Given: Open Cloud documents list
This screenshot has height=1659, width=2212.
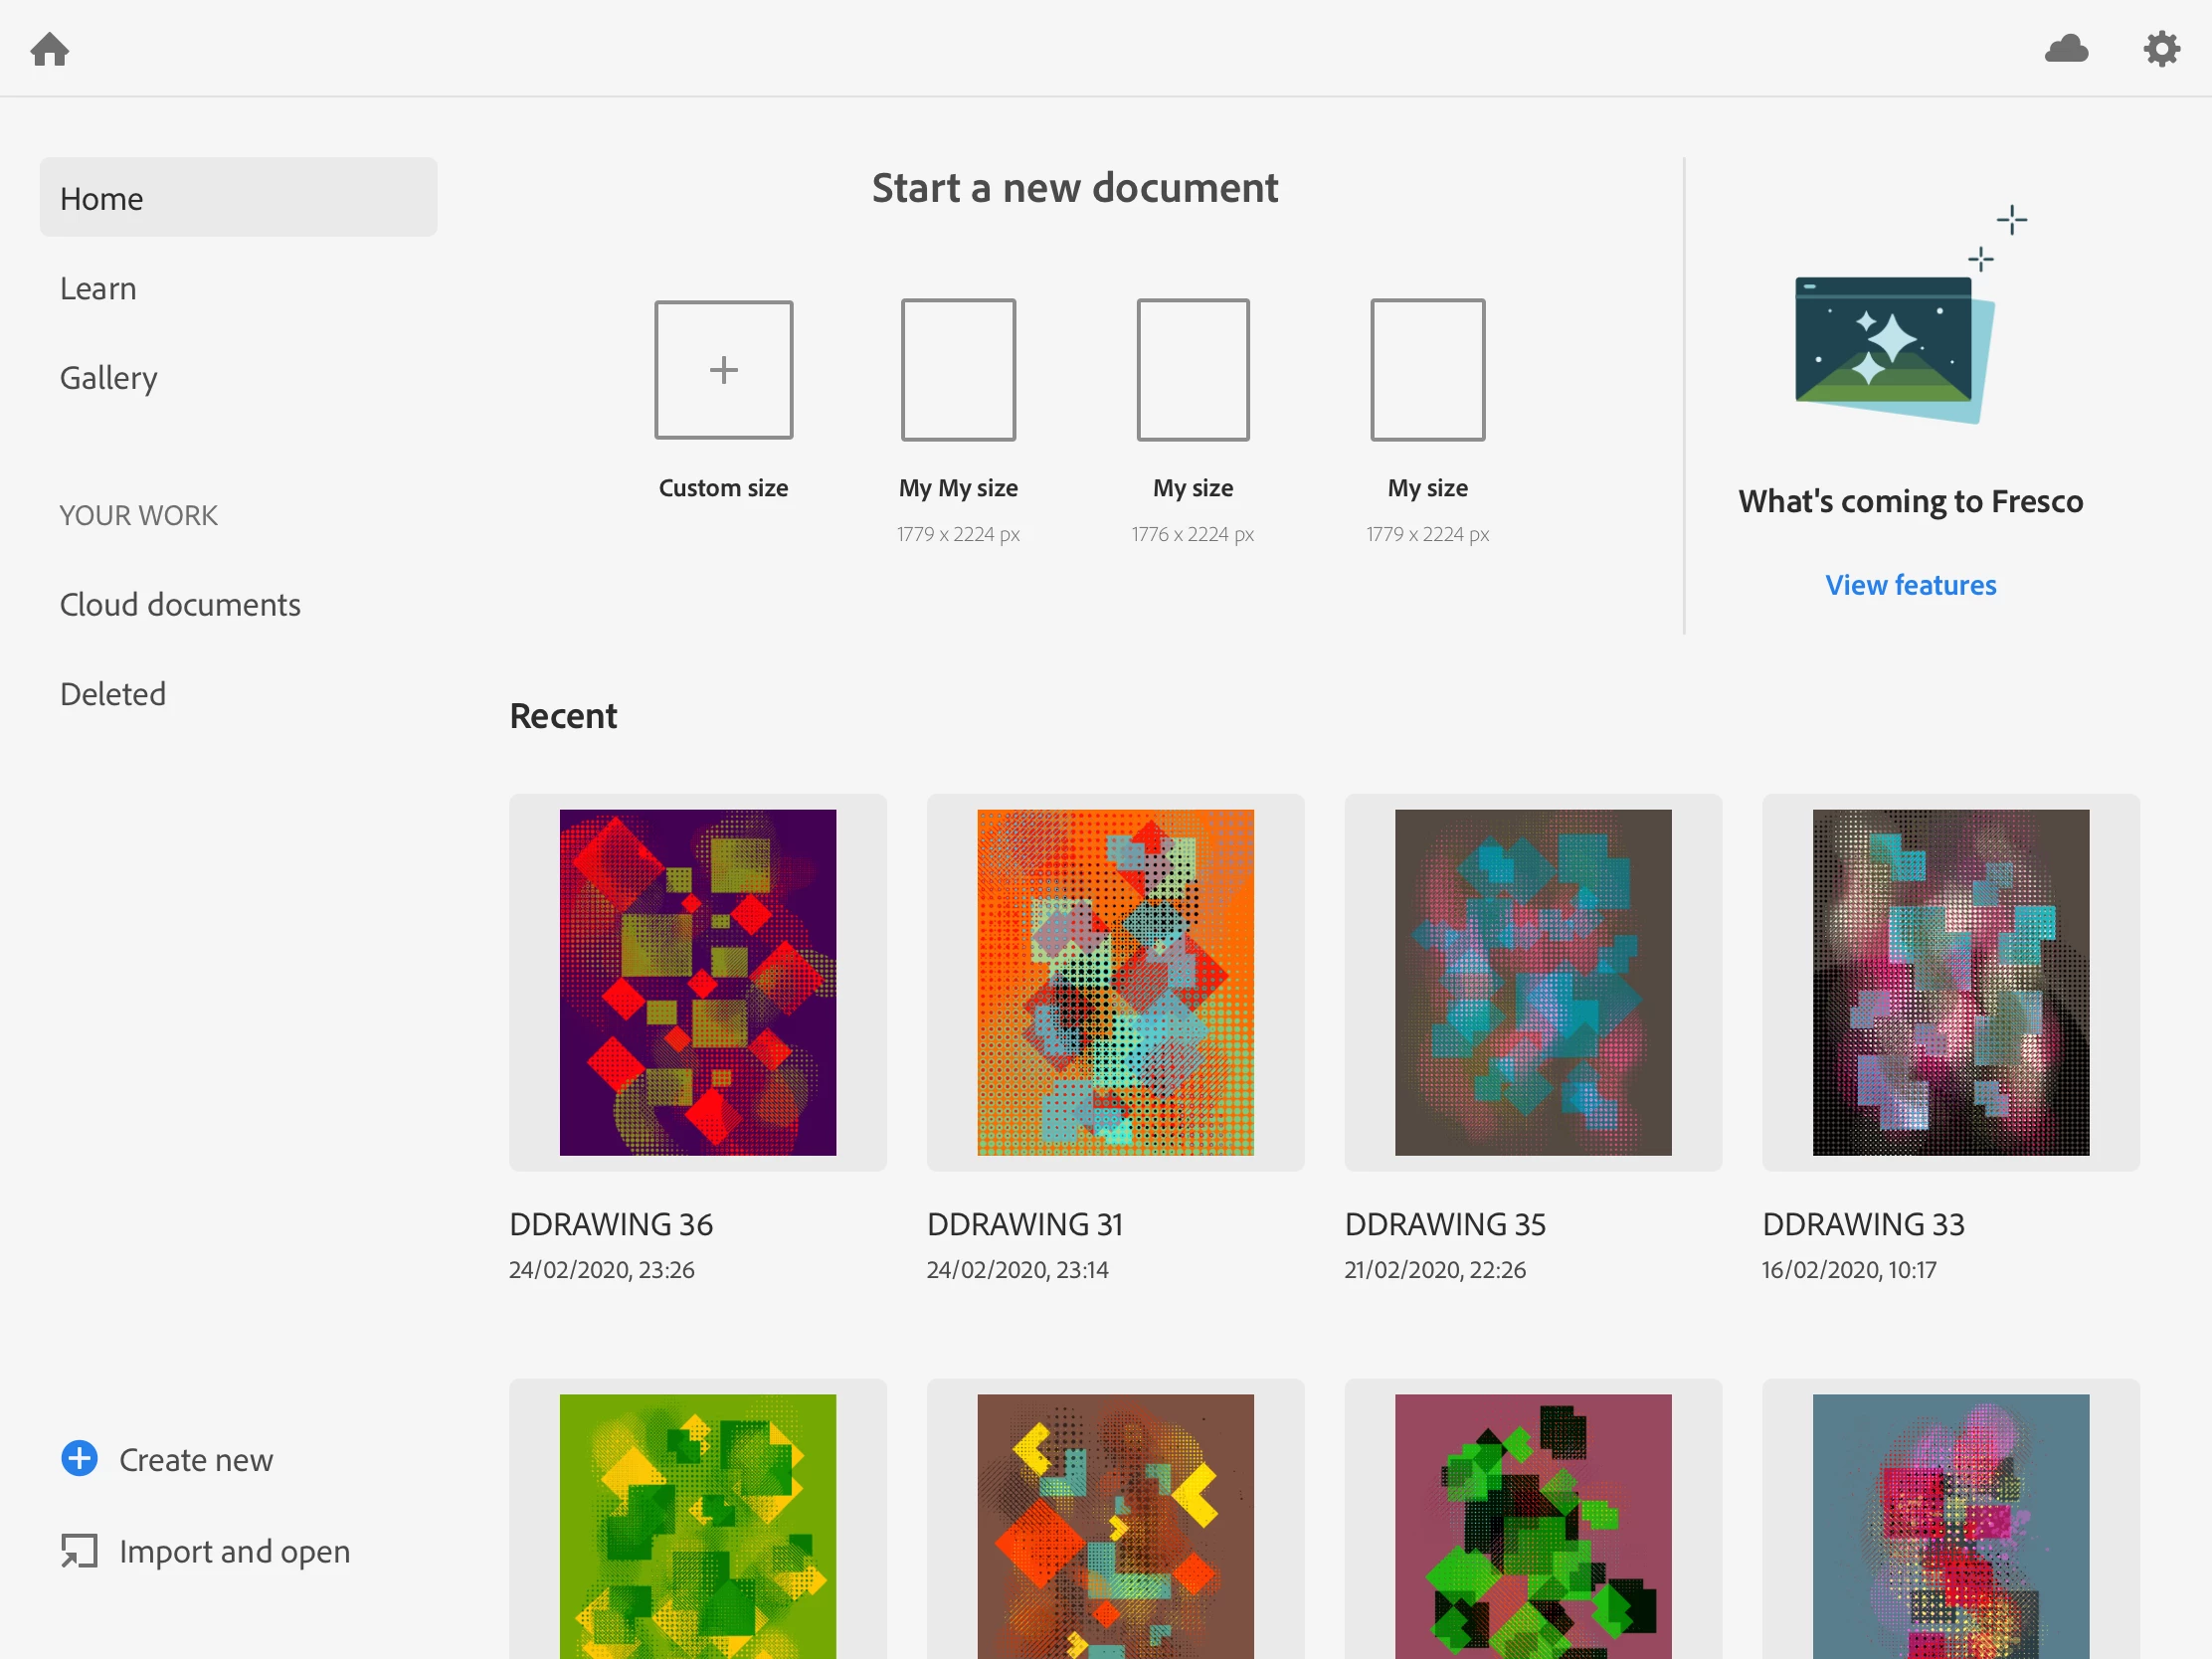Looking at the screenshot, I should (x=180, y=605).
